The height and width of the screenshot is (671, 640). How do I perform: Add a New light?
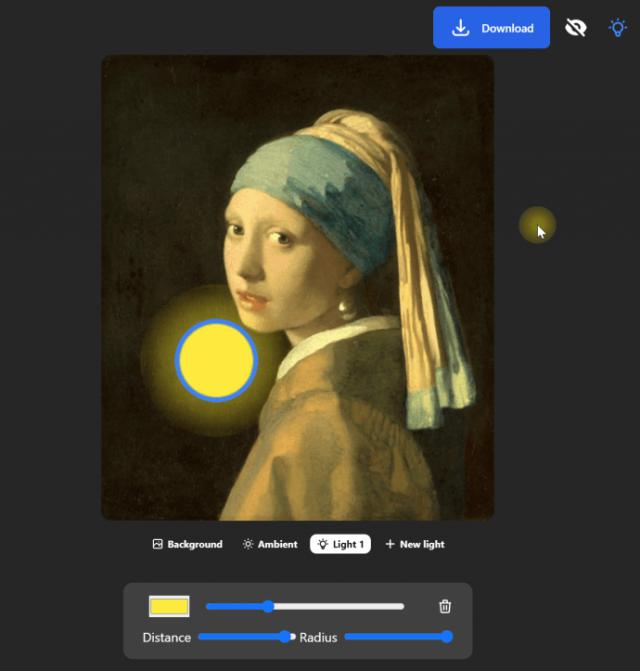tap(415, 544)
